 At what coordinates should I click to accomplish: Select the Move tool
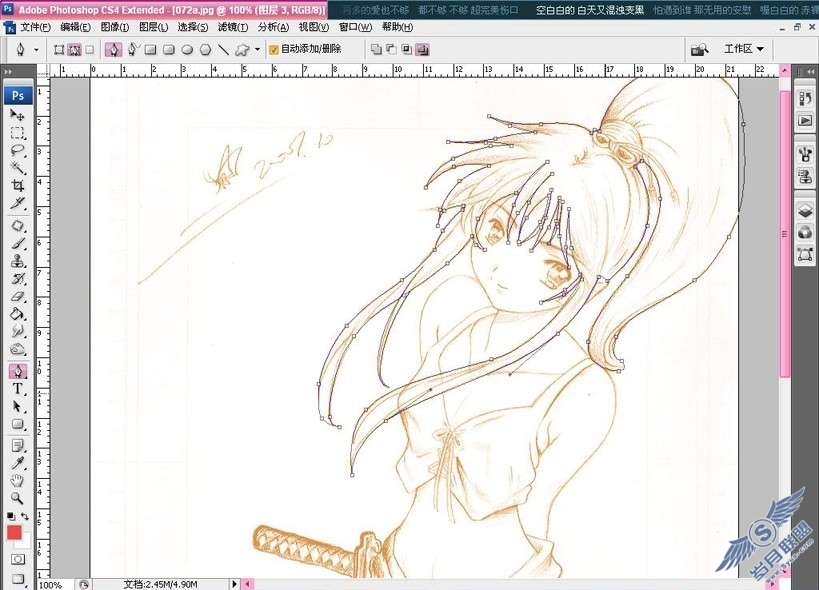pyautogui.click(x=17, y=114)
